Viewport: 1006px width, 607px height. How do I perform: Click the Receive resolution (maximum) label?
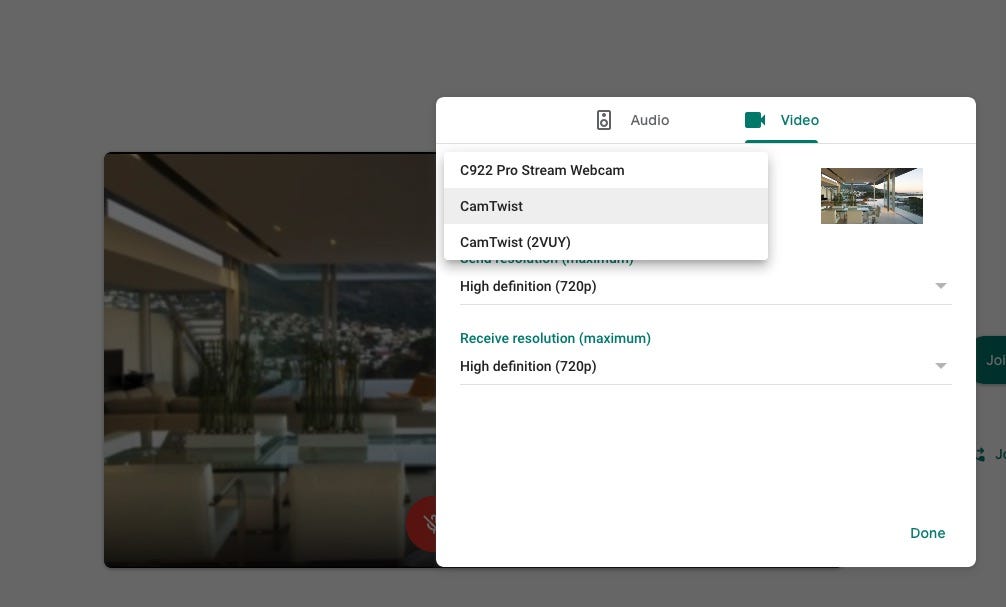click(x=555, y=338)
